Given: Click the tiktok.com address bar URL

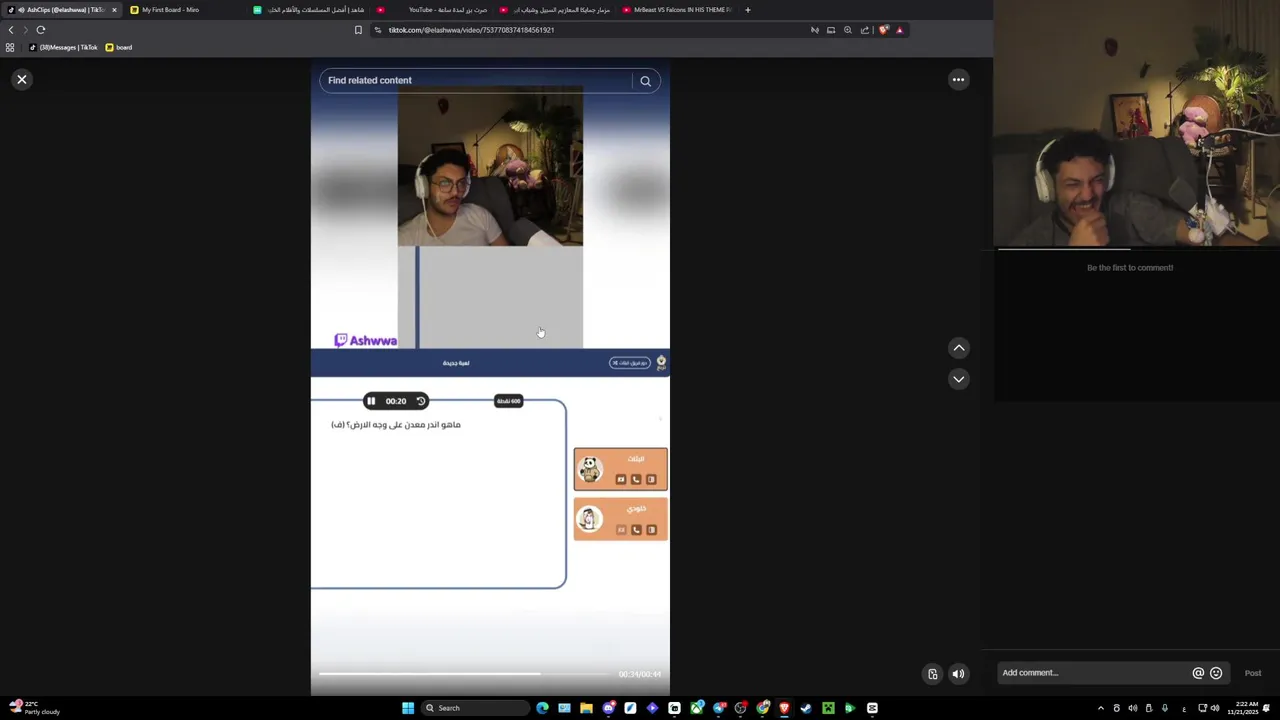Looking at the screenshot, I should pyautogui.click(x=471, y=30).
